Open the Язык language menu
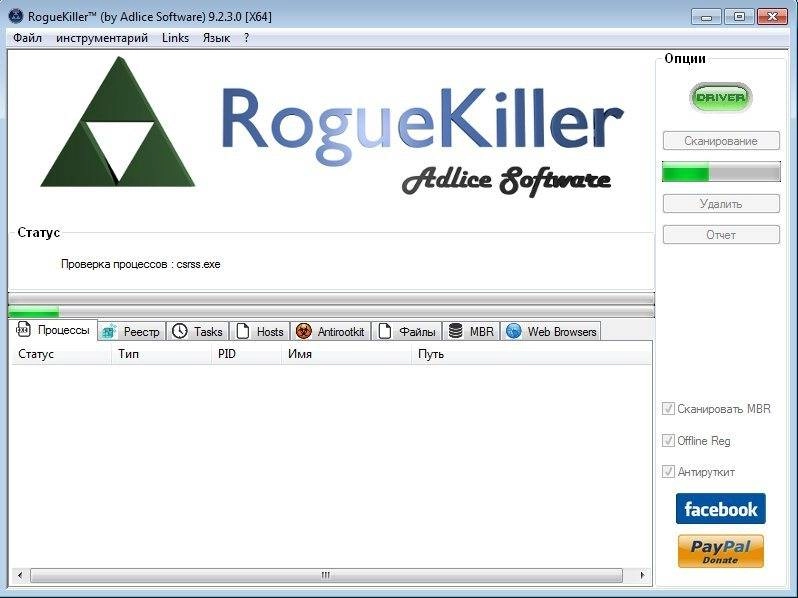 [x=216, y=38]
